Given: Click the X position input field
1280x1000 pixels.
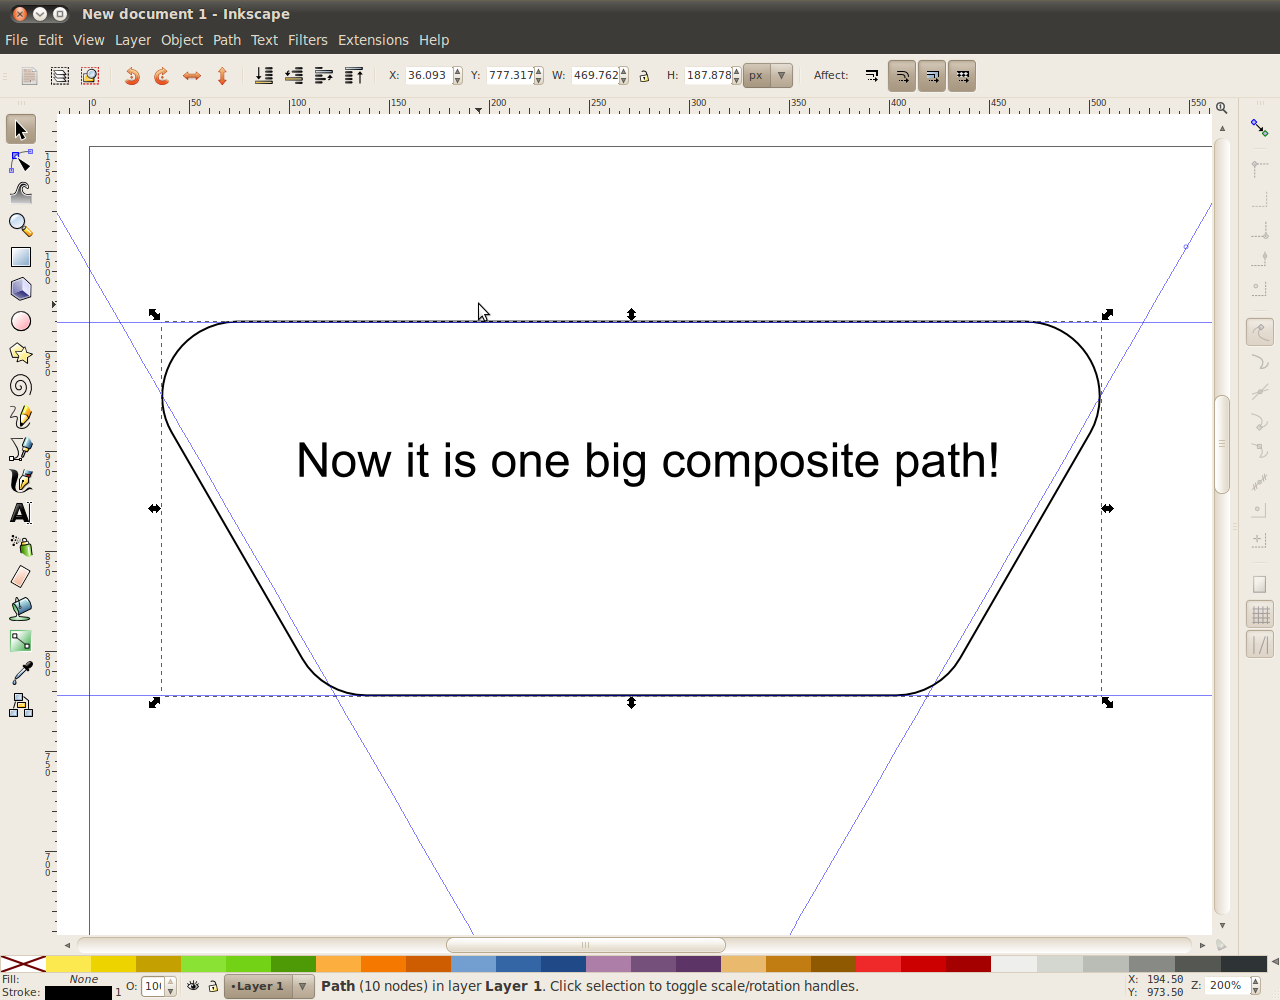Looking at the screenshot, I should click(428, 76).
